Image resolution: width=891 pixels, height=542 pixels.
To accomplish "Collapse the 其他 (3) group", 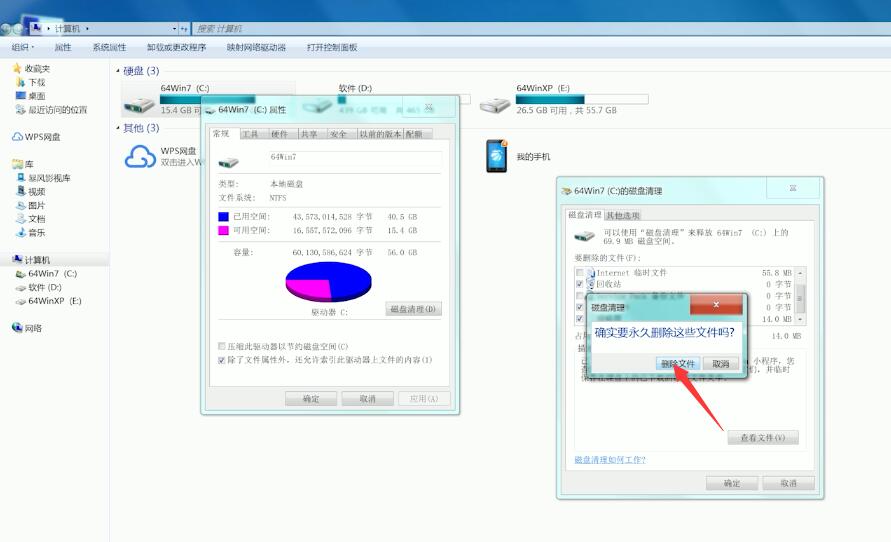I will pos(118,128).
